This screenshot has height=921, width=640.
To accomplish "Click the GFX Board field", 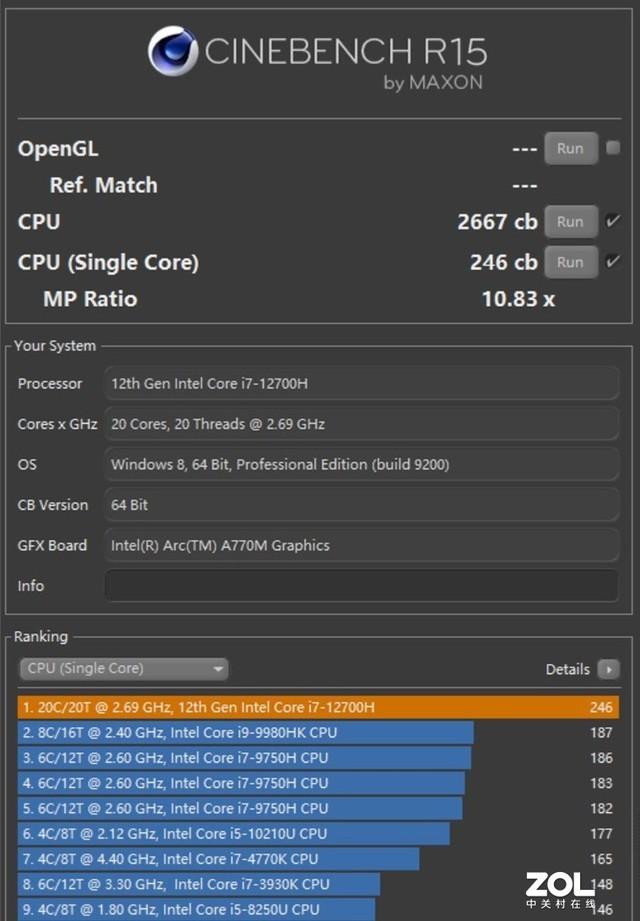I will [x=361, y=545].
